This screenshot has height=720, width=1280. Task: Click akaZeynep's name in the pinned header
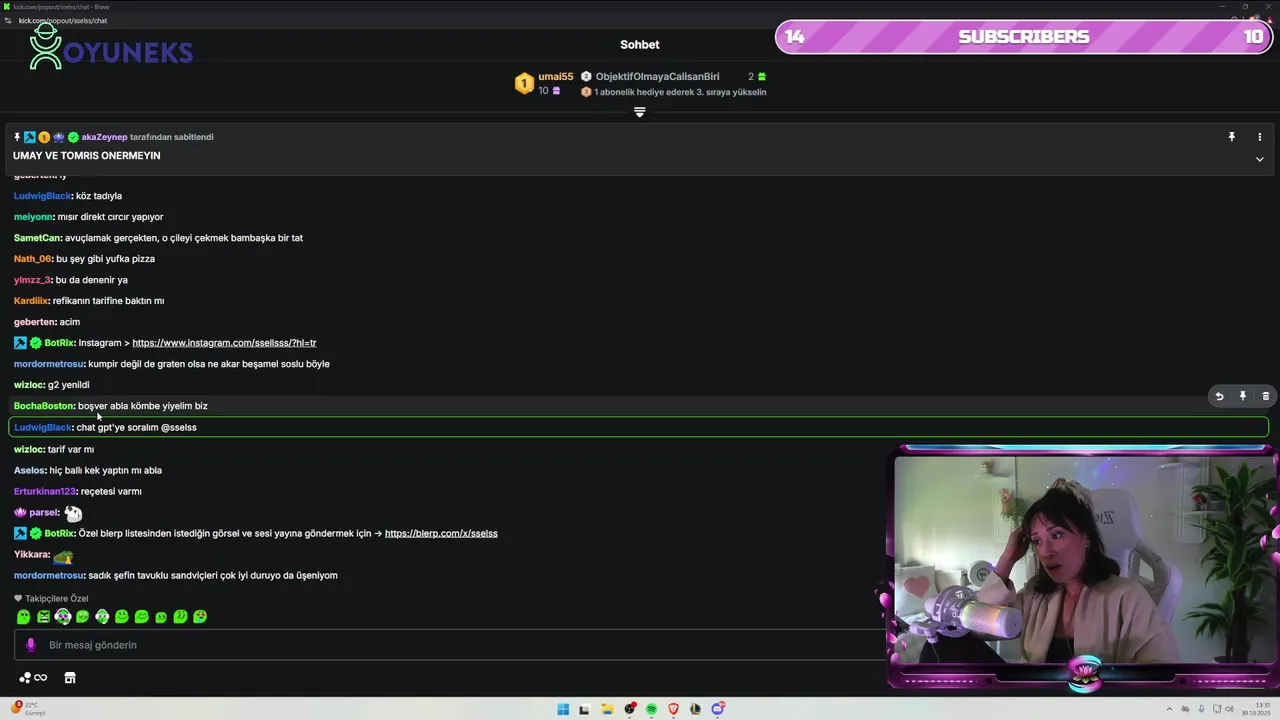point(104,137)
